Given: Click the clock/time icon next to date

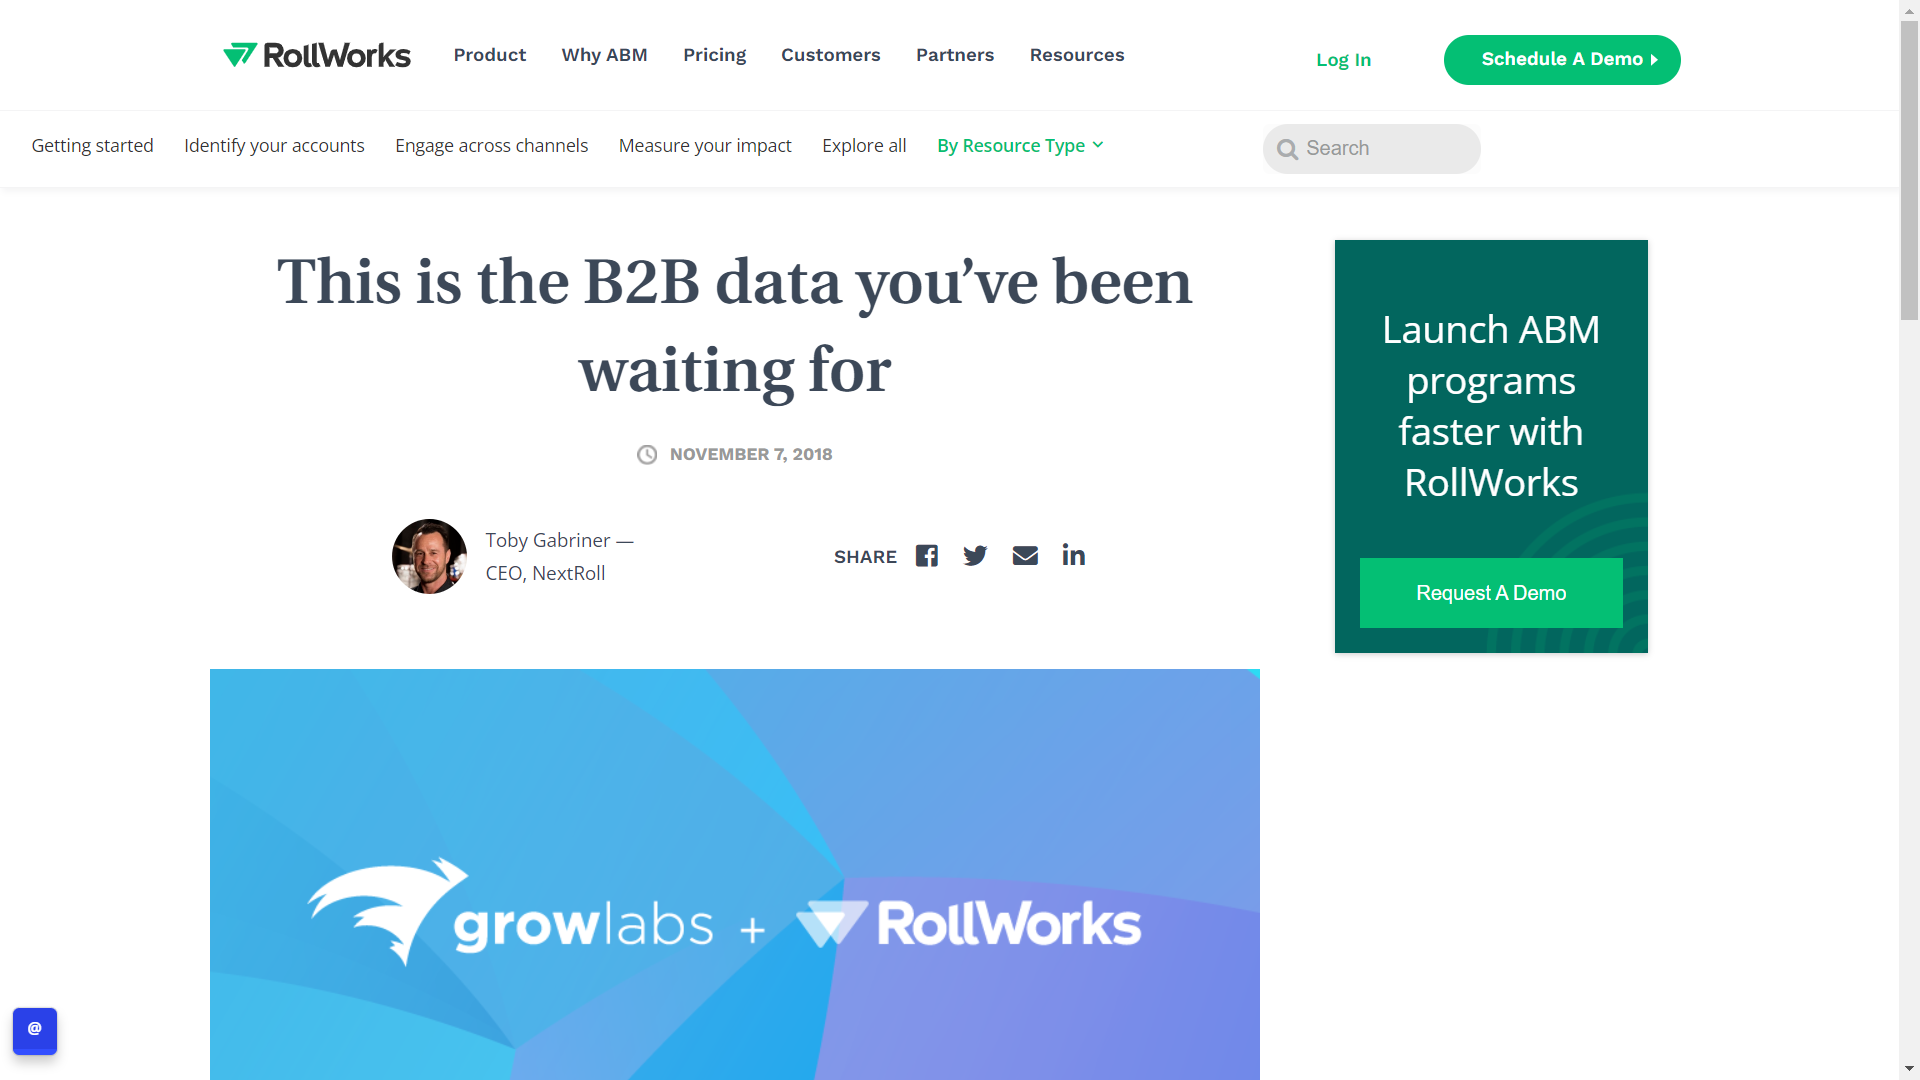Looking at the screenshot, I should (x=647, y=455).
